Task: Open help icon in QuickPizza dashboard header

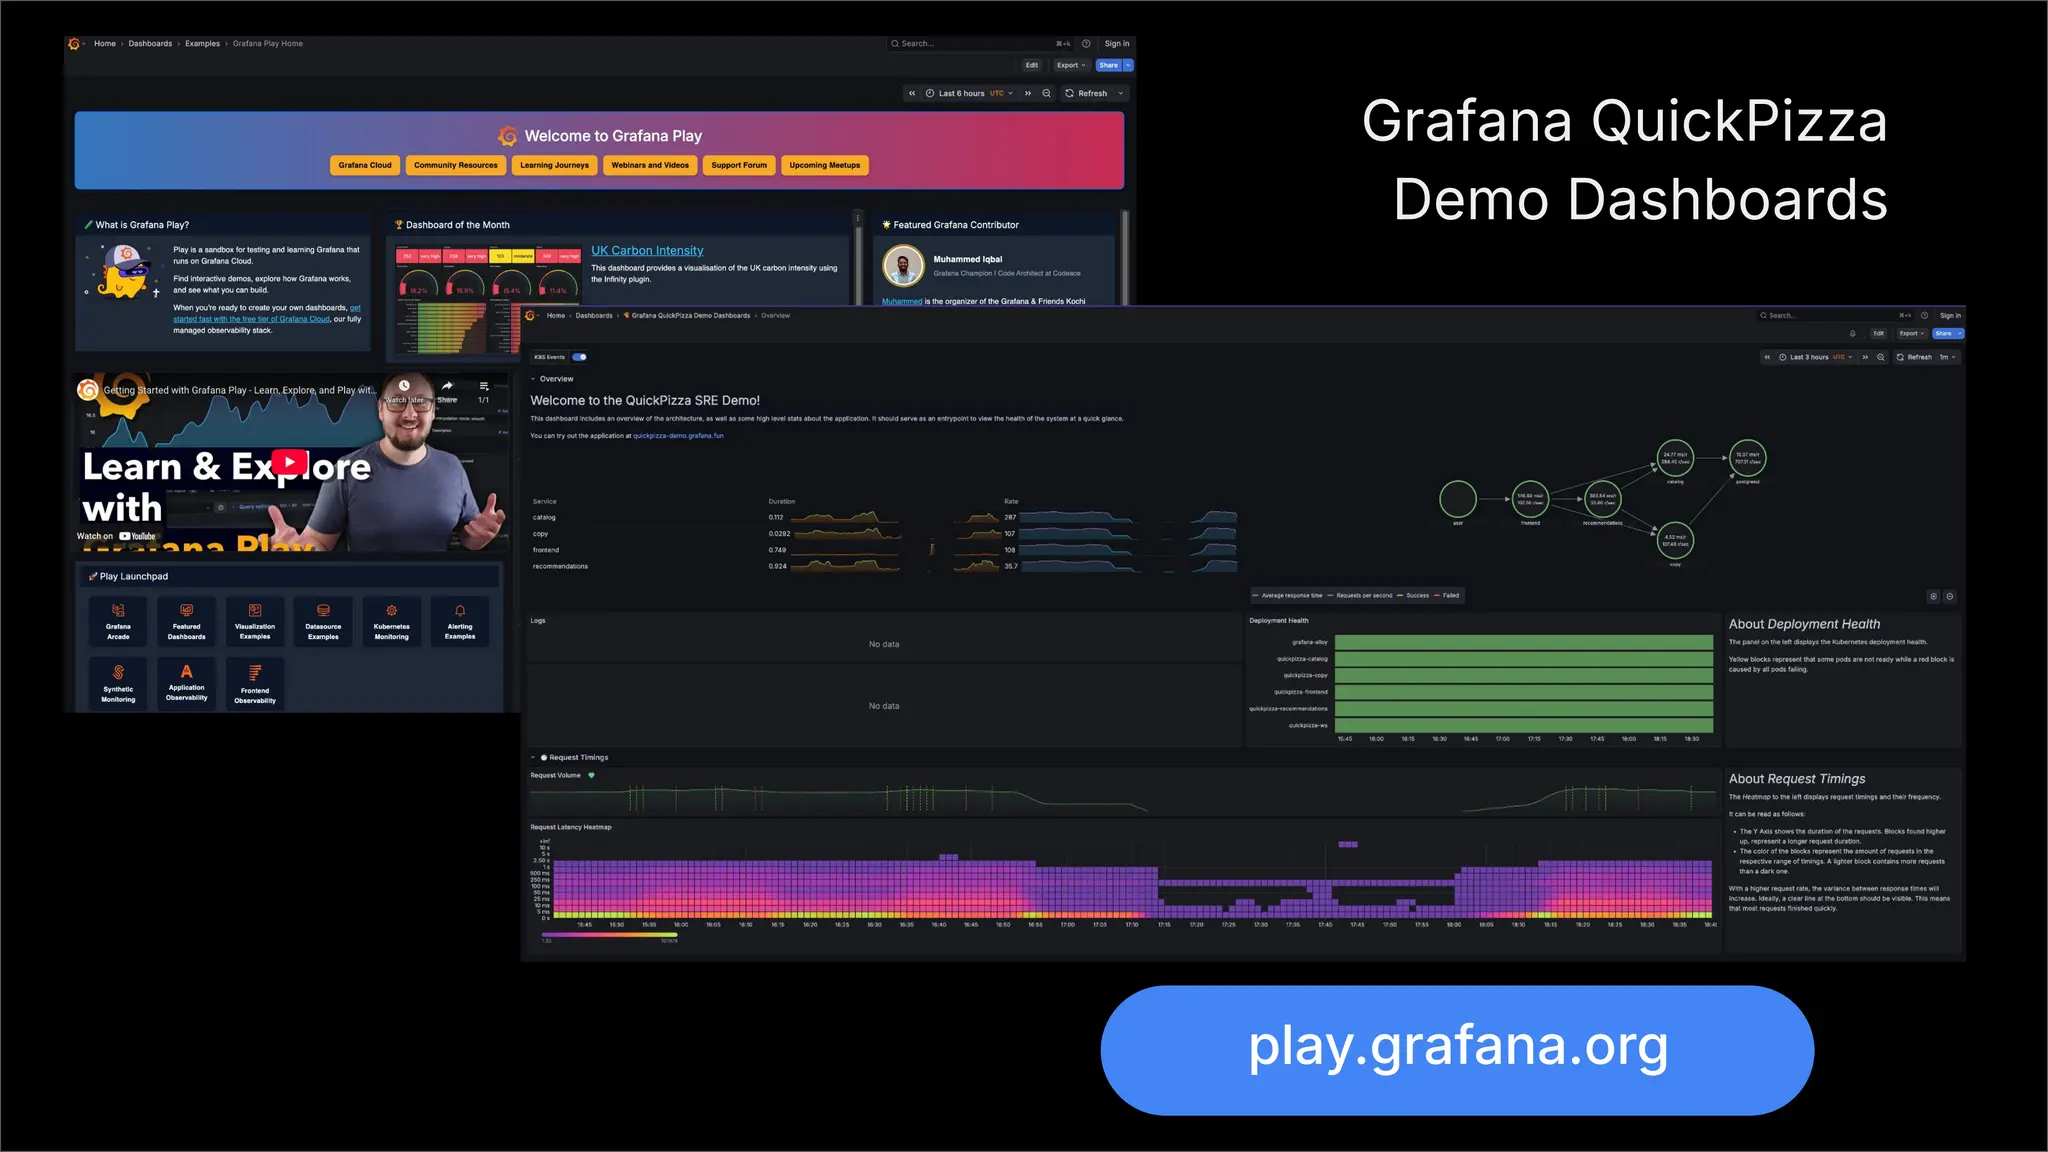Action: [1924, 315]
